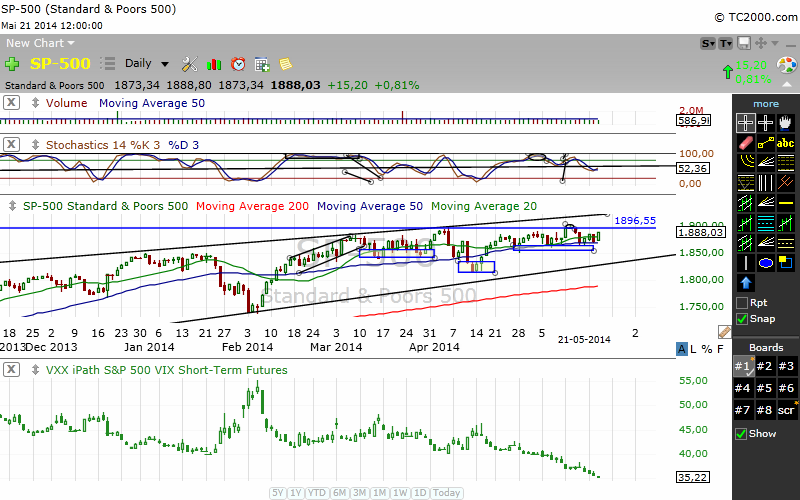Screen dimensions: 800x500
Task: Select the yellow trendline drawing tool
Action: tap(765, 143)
